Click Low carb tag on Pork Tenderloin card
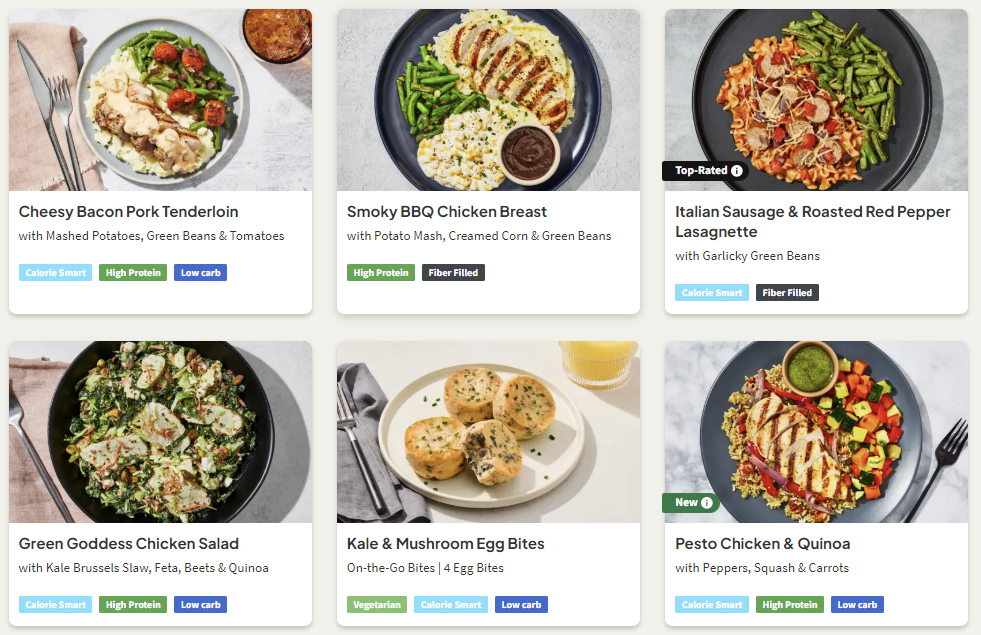Viewport: 981px width, 635px height. click(200, 273)
